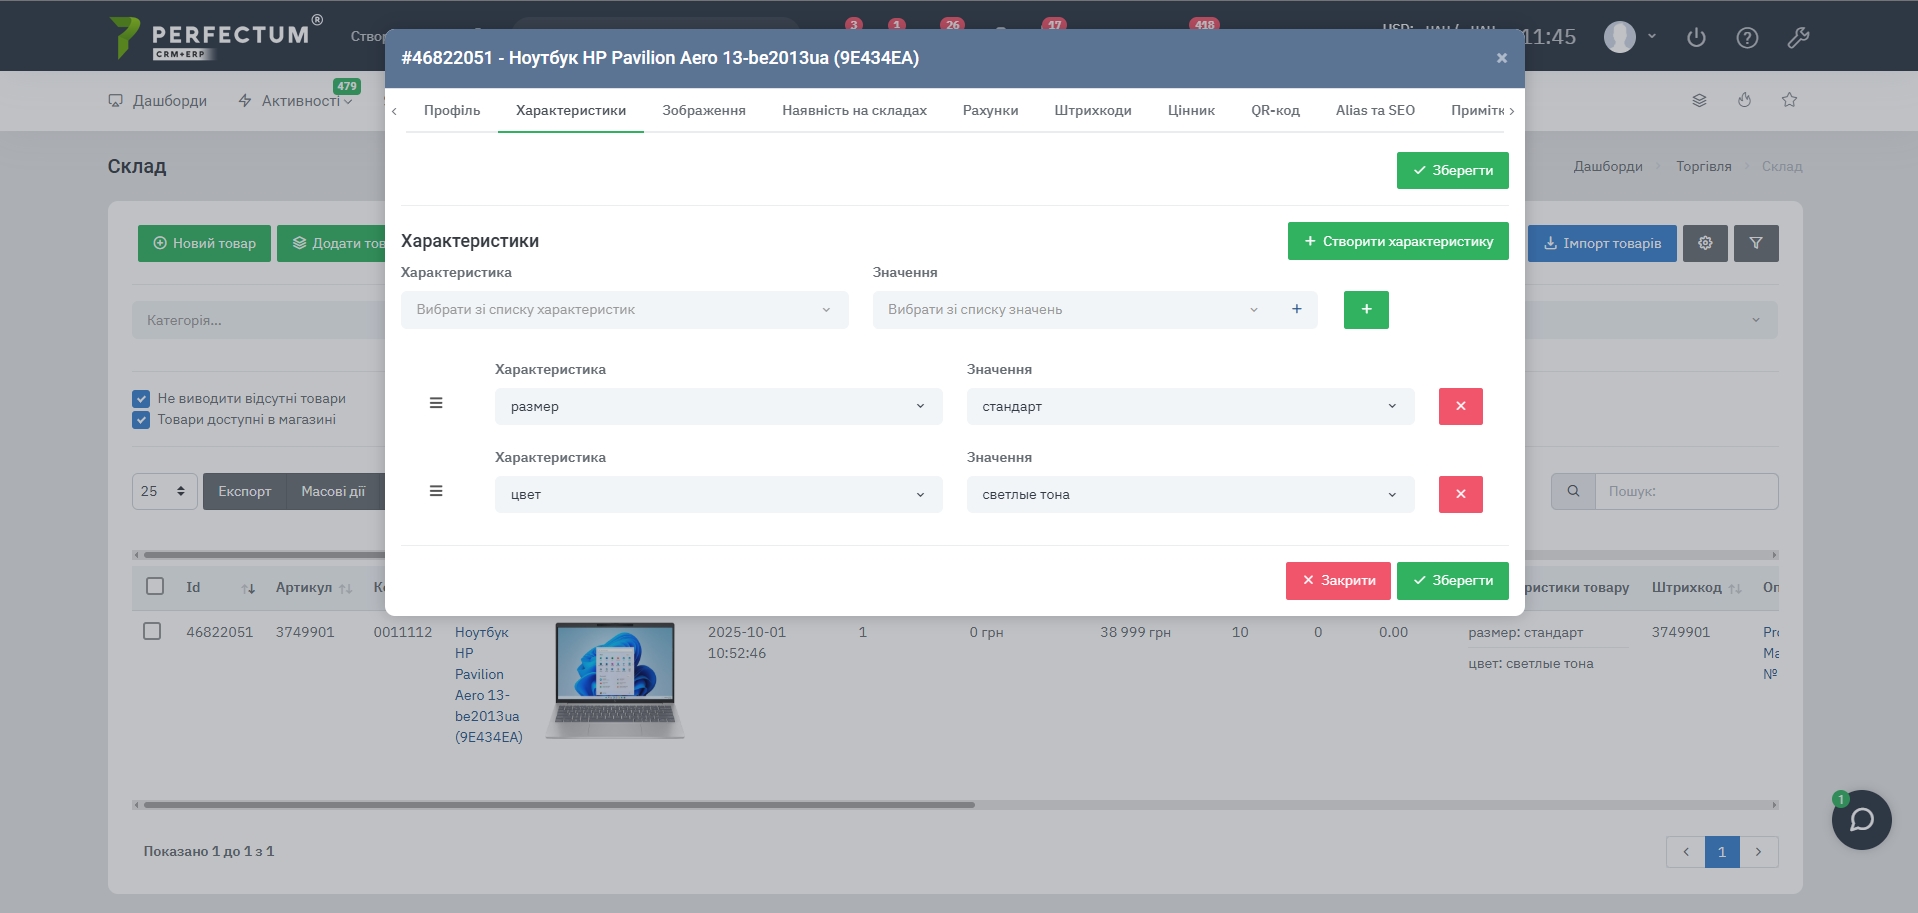Expand 'Вибрати зі списку характеристик' dropdown

624,310
